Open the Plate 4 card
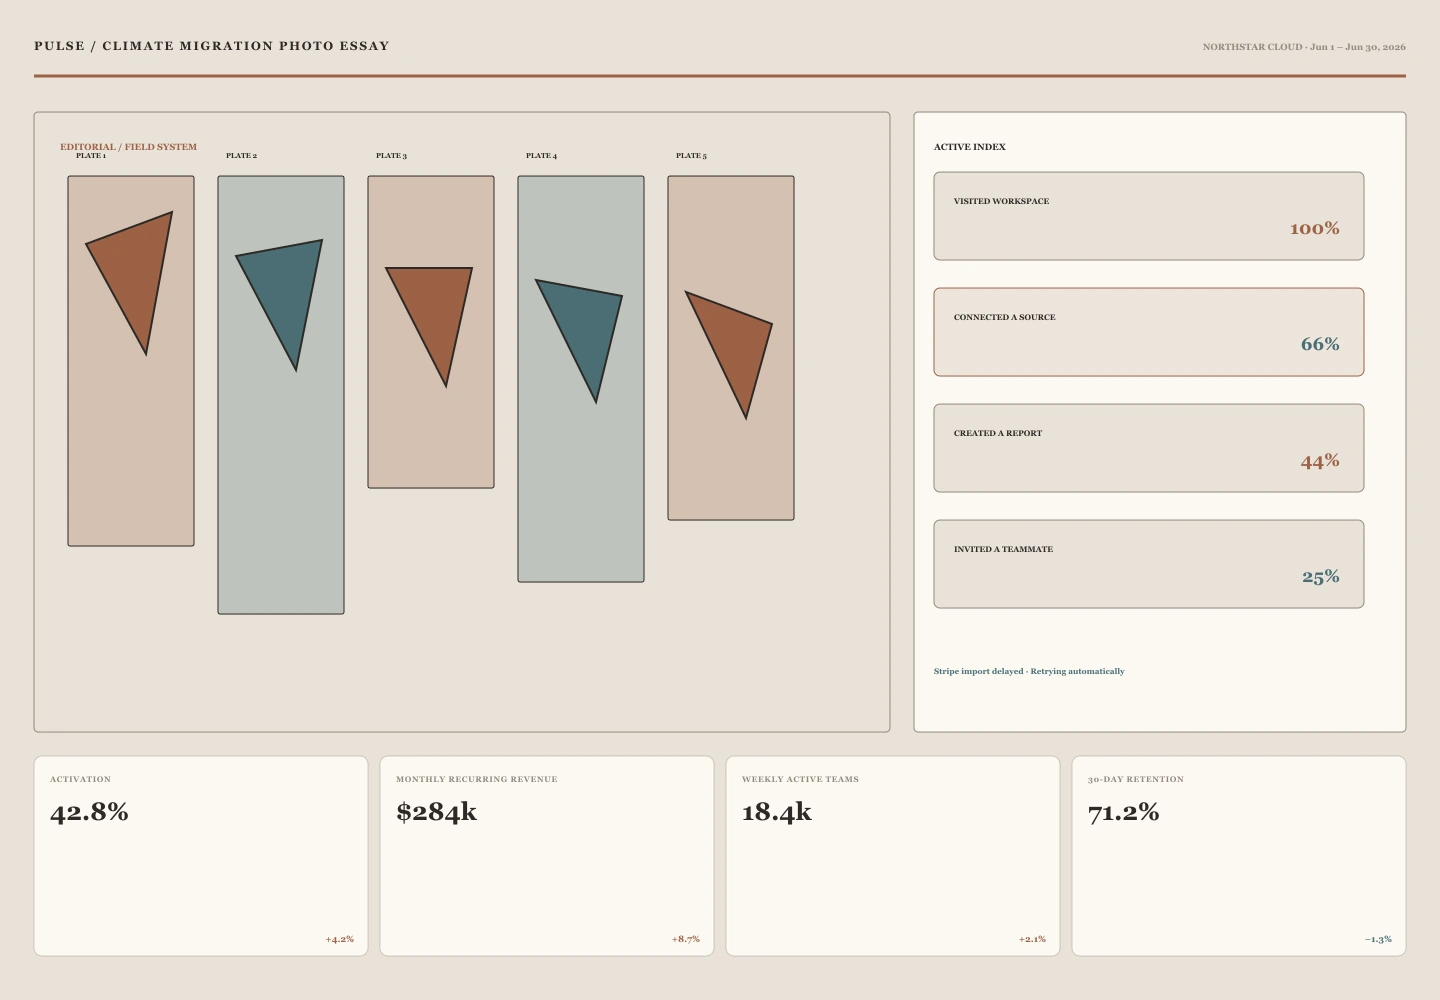 tap(581, 379)
